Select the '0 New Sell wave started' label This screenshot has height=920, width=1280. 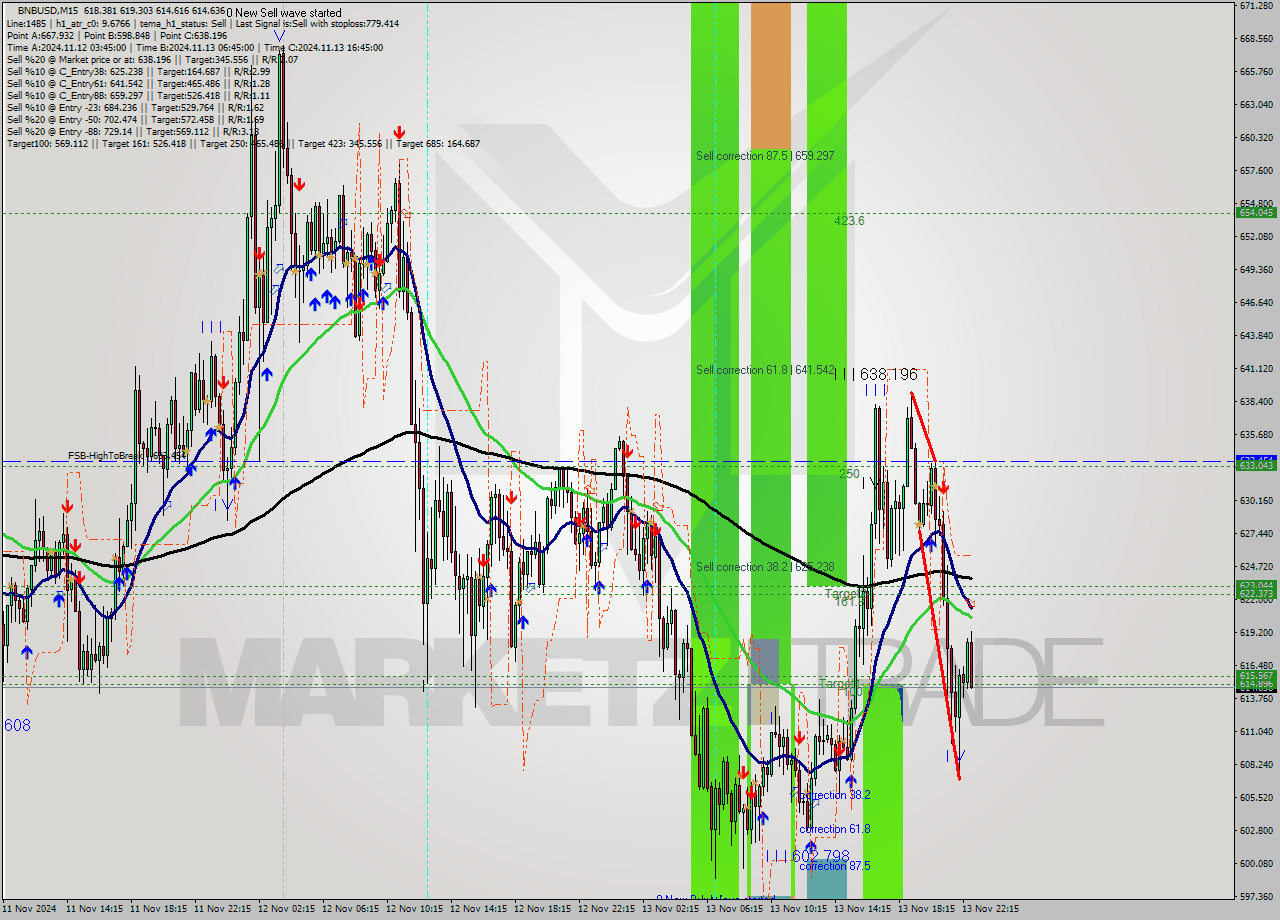(x=284, y=13)
